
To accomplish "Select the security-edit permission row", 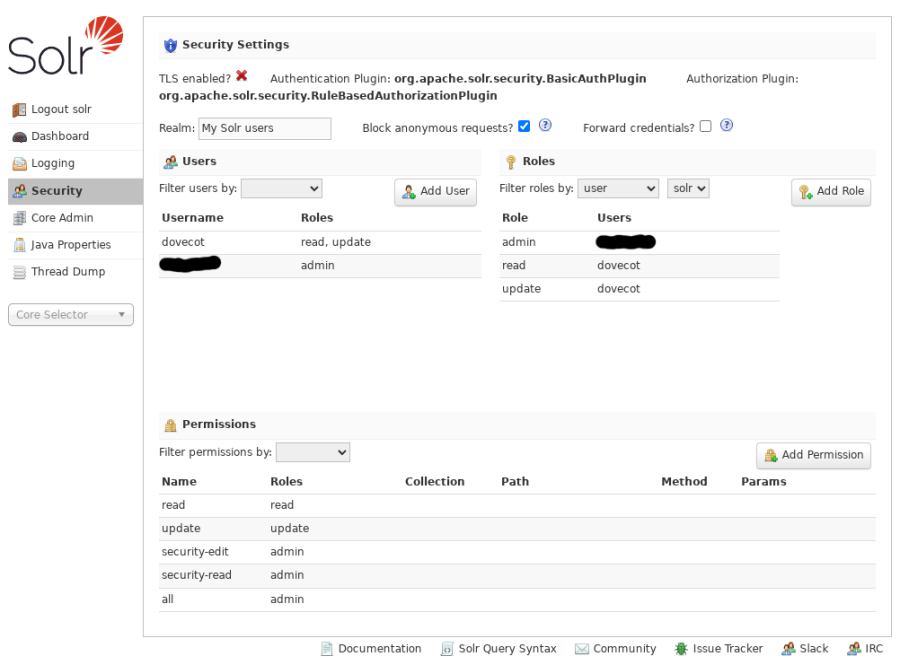I will (x=517, y=552).
